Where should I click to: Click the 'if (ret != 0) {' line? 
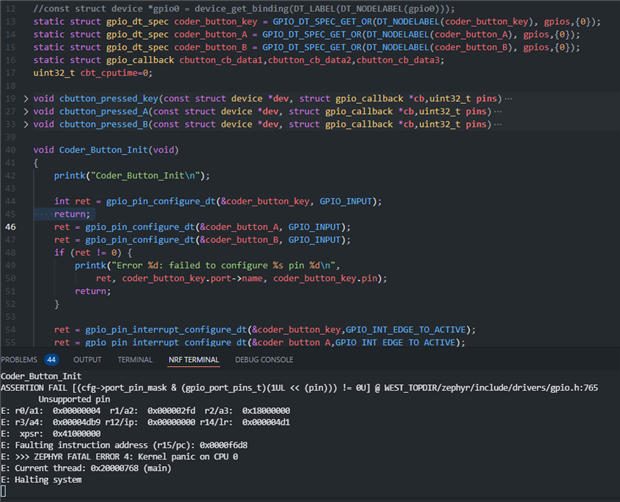click(x=93, y=253)
